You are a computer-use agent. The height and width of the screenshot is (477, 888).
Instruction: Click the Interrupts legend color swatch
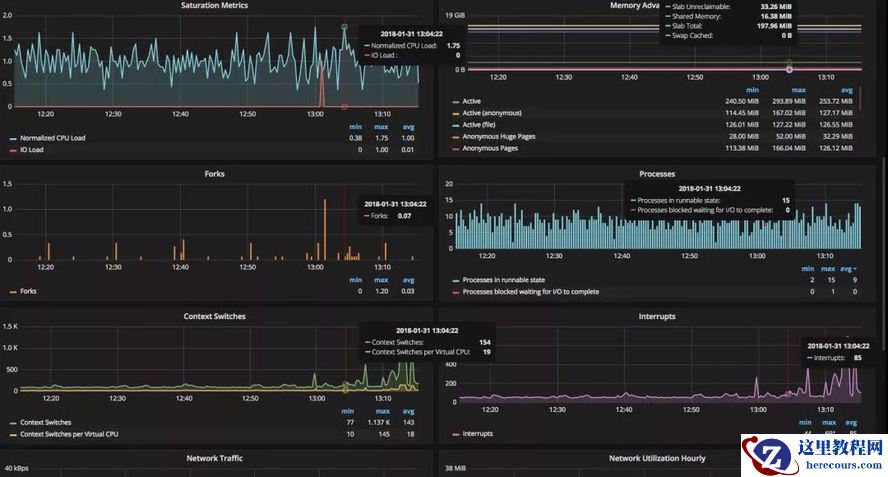(455, 434)
